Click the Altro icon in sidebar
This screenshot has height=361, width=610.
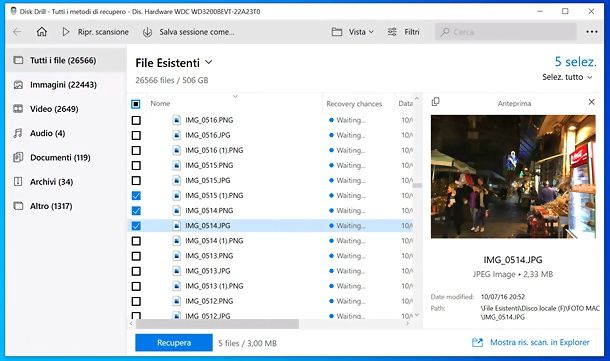click(x=18, y=206)
